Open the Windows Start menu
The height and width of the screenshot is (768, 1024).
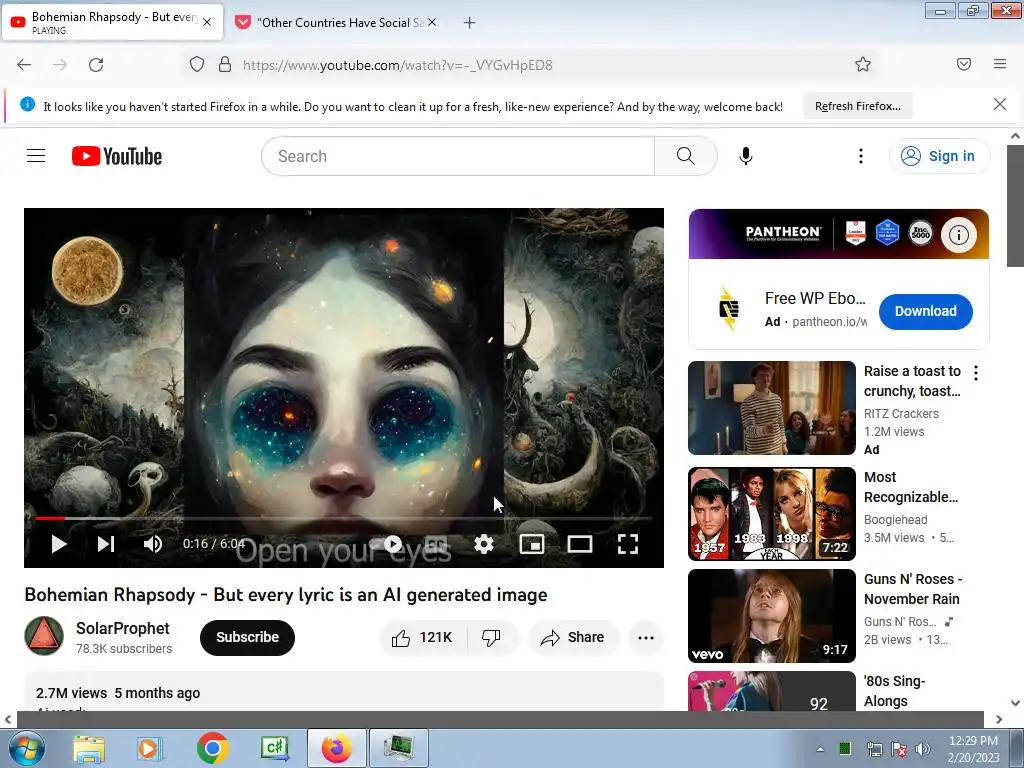pyautogui.click(x=25, y=748)
